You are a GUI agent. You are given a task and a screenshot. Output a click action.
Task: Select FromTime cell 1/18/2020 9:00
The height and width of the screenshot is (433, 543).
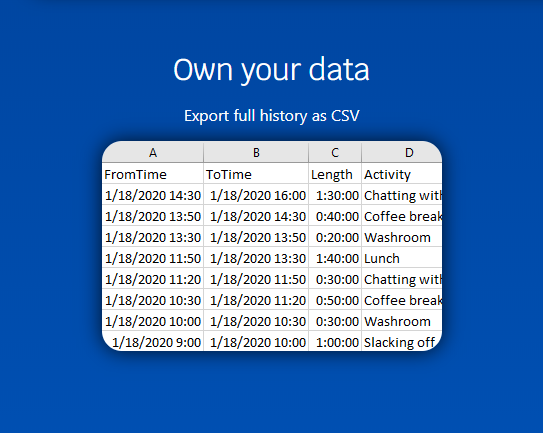coord(153,342)
